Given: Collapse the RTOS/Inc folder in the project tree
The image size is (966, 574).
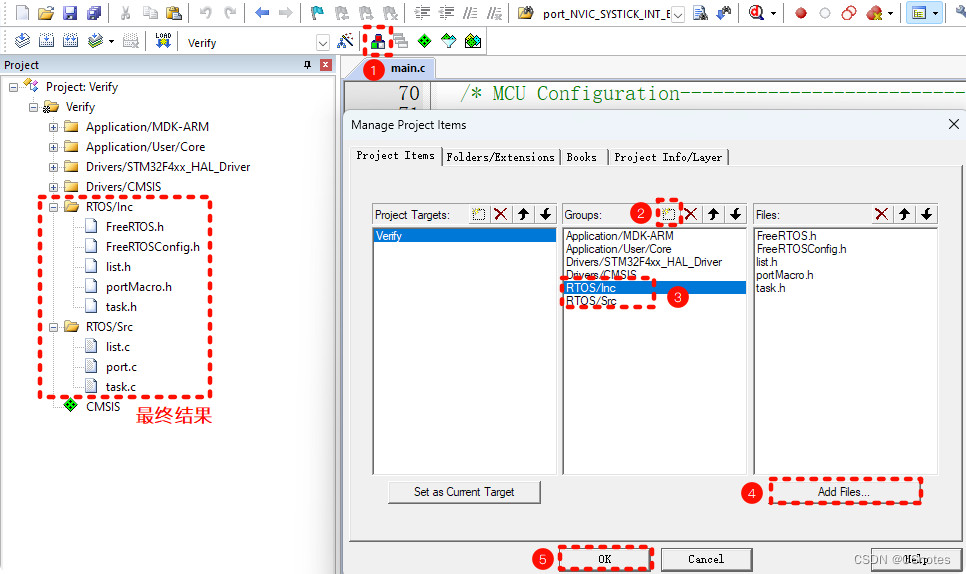Looking at the screenshot, I should (54, 207).
